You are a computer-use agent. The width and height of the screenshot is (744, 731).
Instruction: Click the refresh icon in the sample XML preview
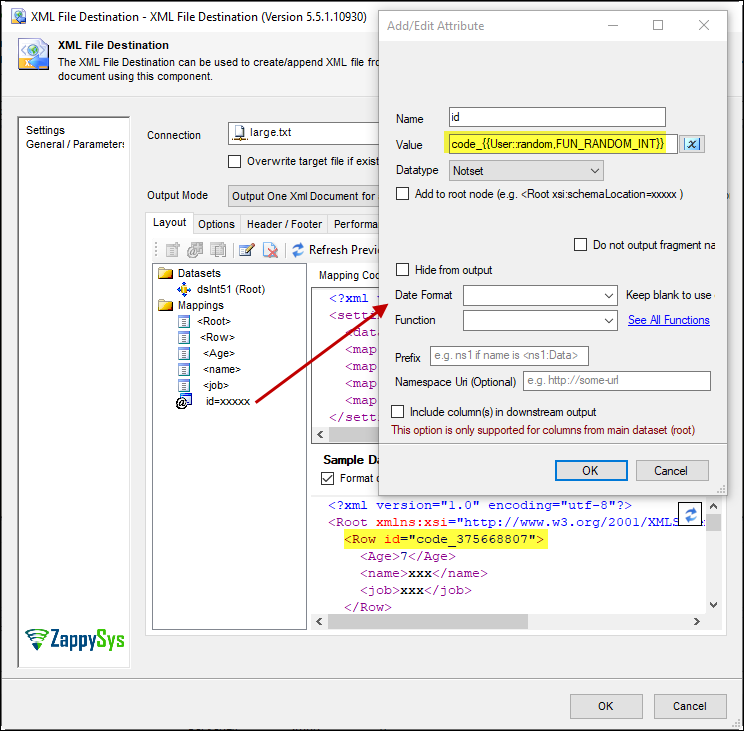click(690, 514)
